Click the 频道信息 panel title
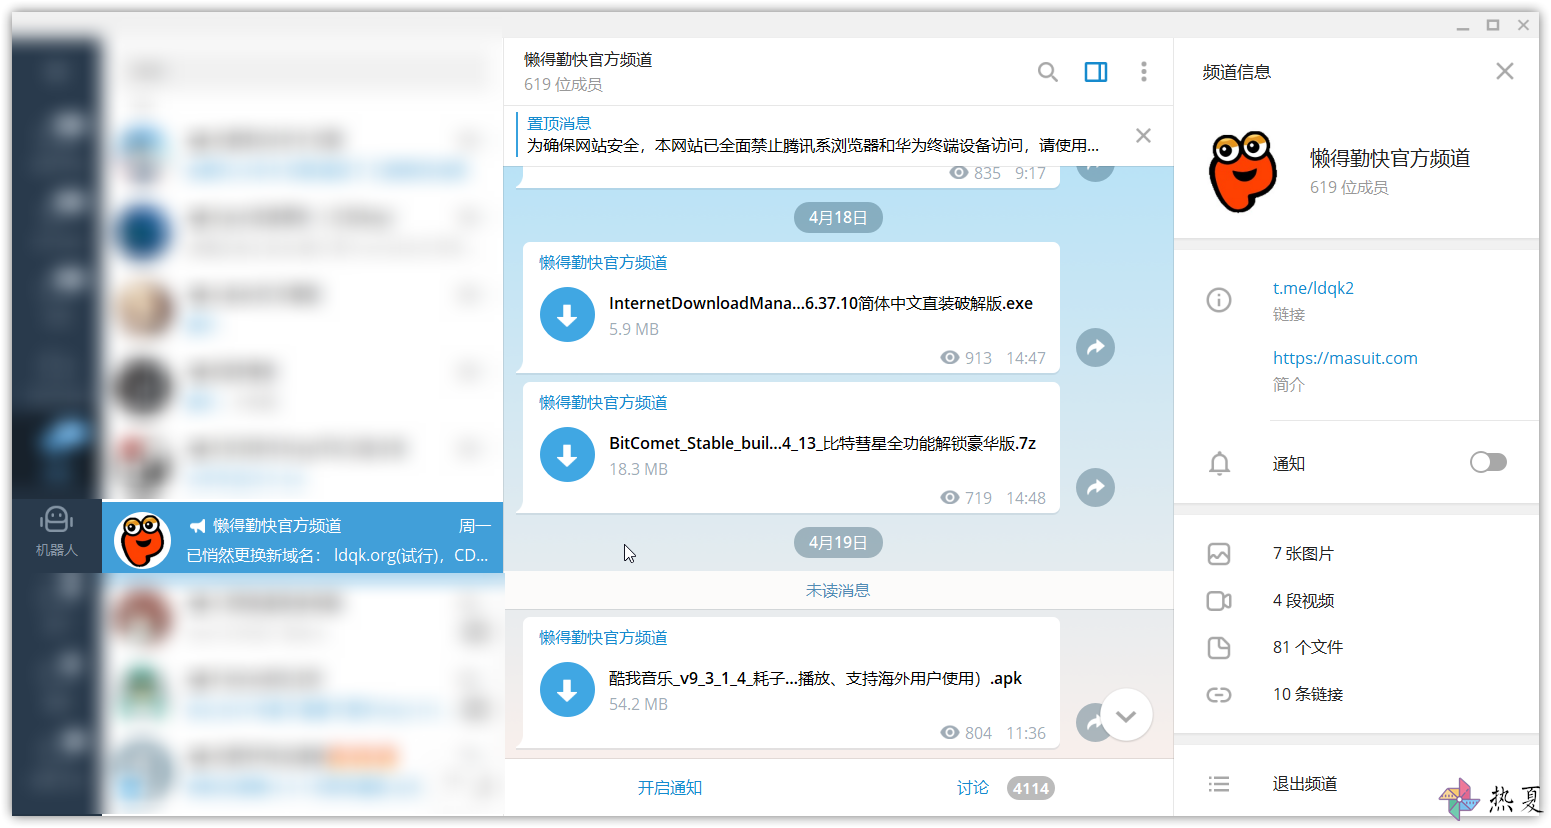Viewport: 1551px width, 828px height. tap(1237, 72)
